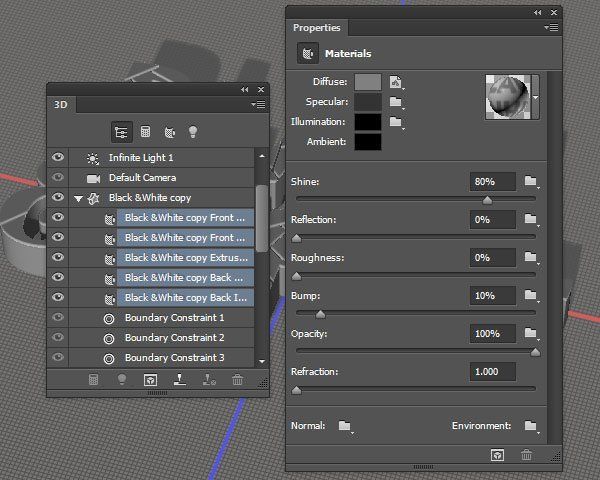Screen dimensions: 600x480
Task: Filter 3D panel by lights
Action: [x=193, y=132]
